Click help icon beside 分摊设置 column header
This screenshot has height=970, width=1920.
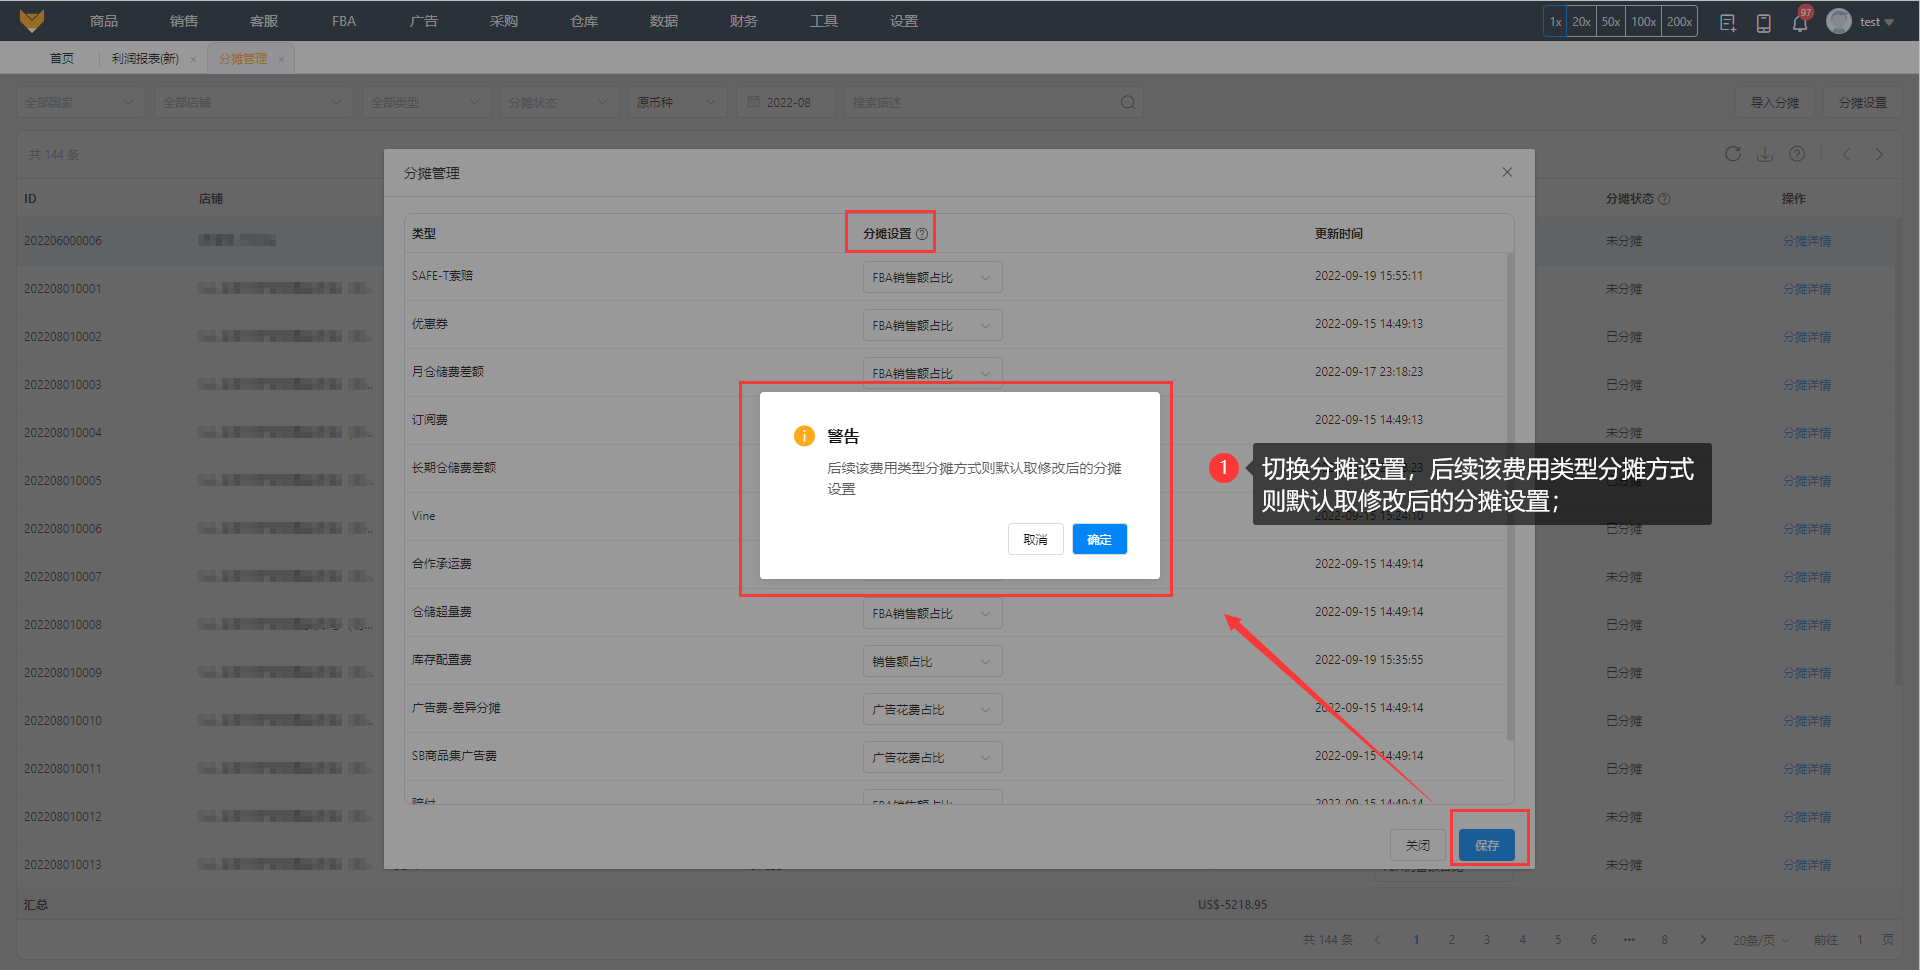pos(922,234)
